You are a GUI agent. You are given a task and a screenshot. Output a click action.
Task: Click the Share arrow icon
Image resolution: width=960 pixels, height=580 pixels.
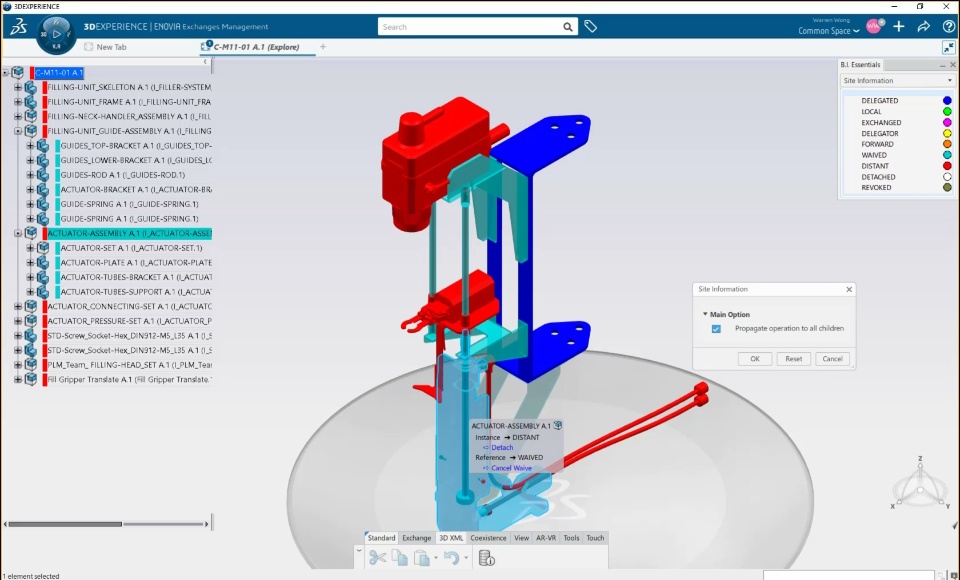pos(923,26)
